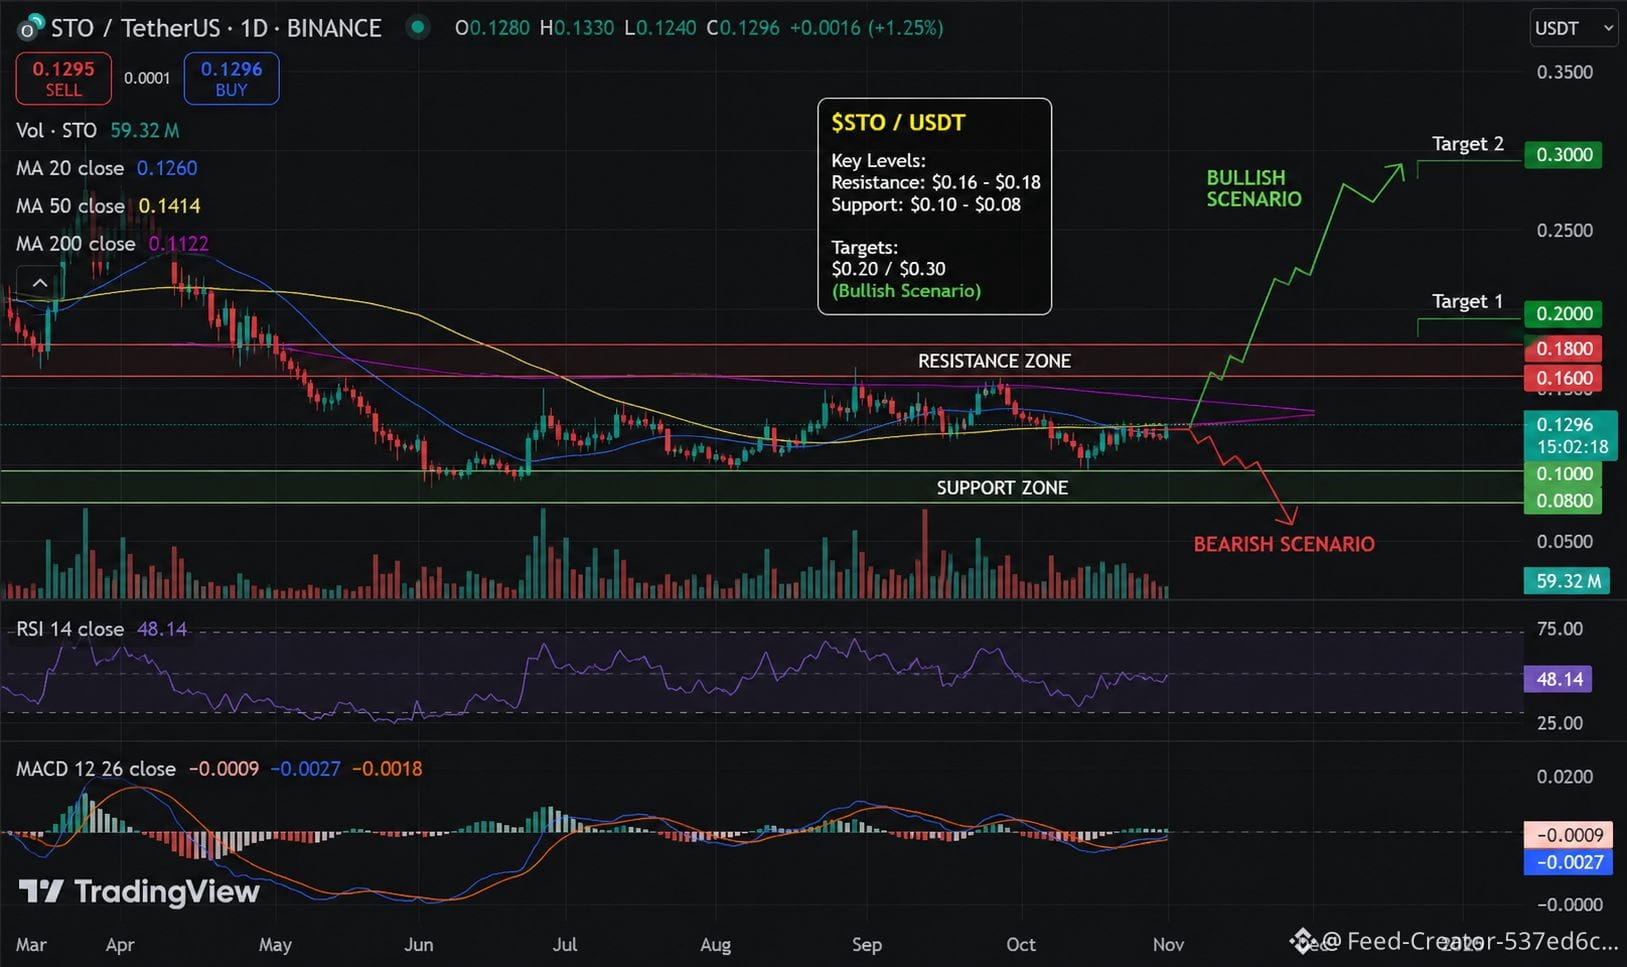Click the Mar label on time axis
The image size is (1627, 967).
31,944
